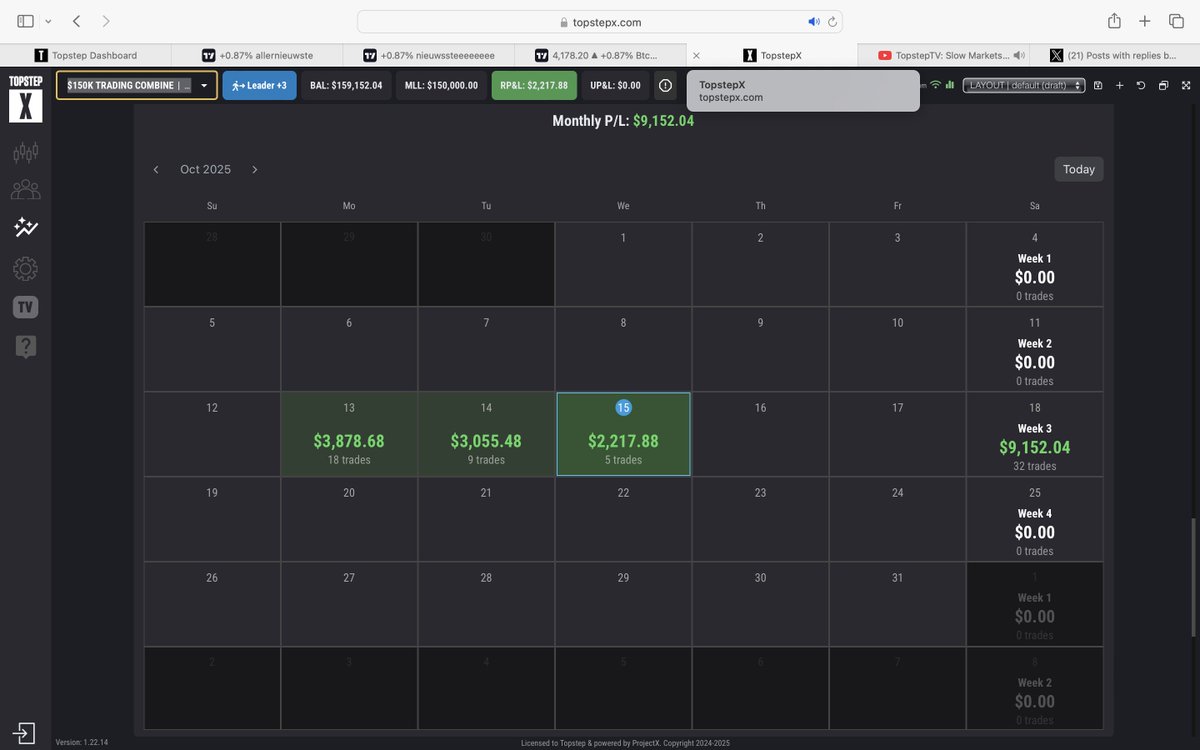Switch to the +0.87% nieuwssteeeeeeee tab
Viewport: 1200px width, 750px height.
429,56
